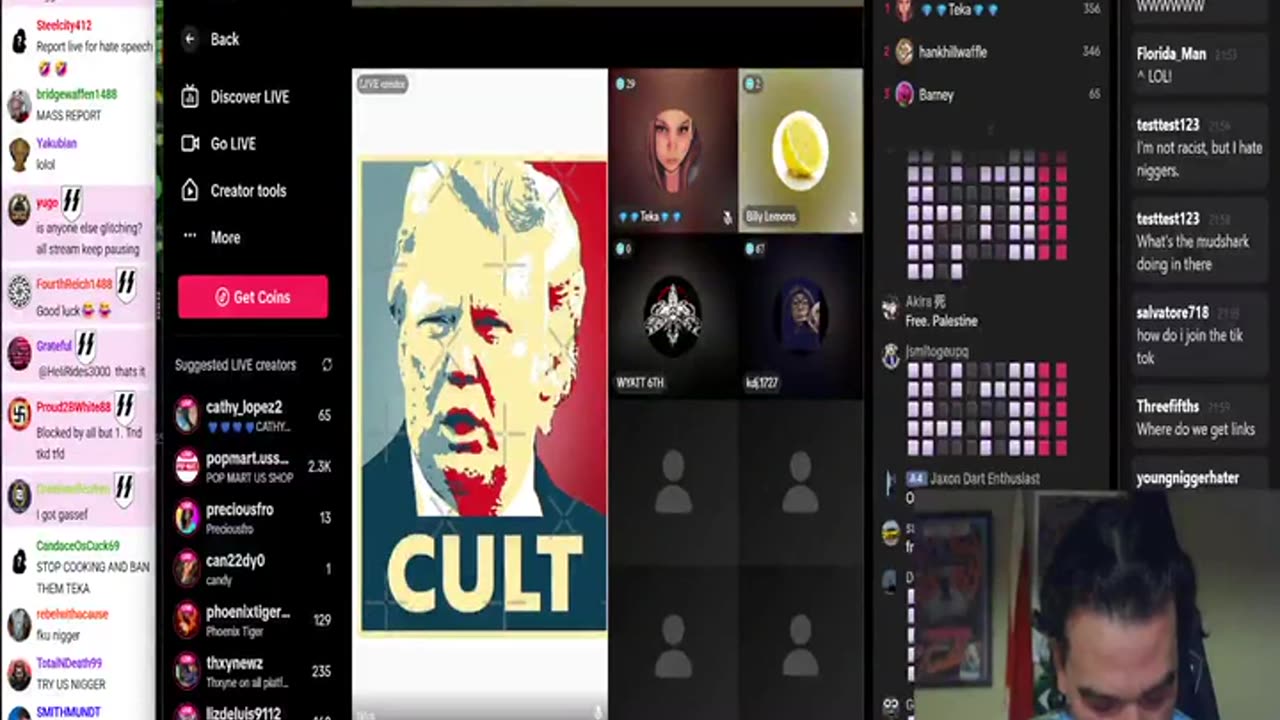
Task: Click the "Free. Palestine" chat message
Action: point(942,321)
